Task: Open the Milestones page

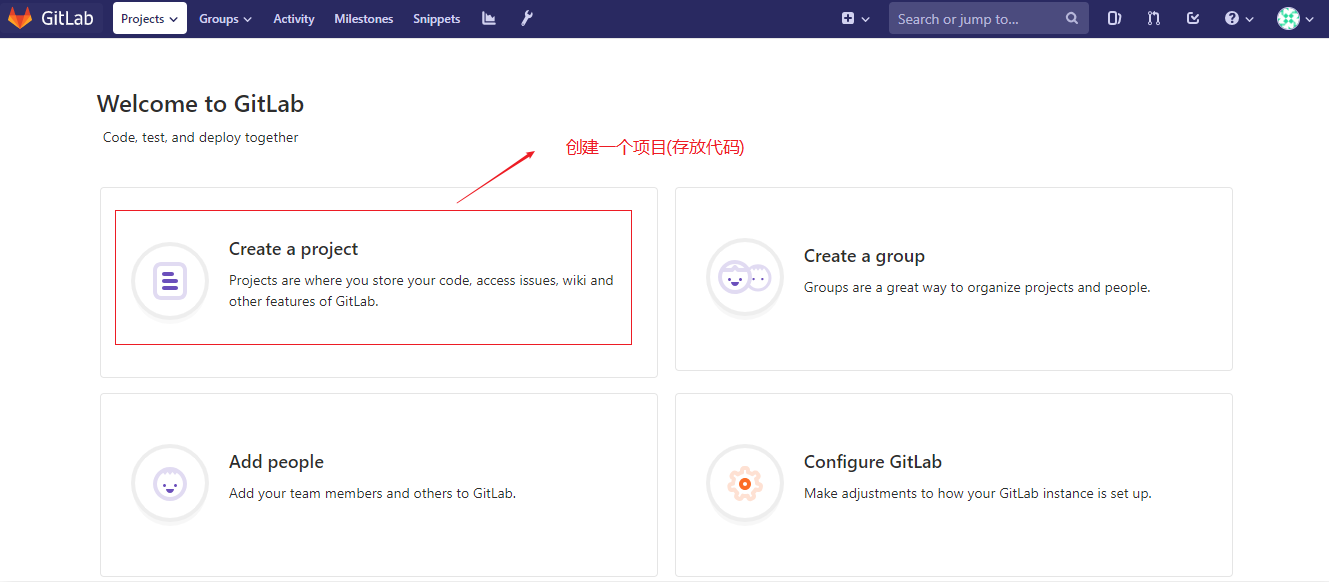Action: (364, 19)
